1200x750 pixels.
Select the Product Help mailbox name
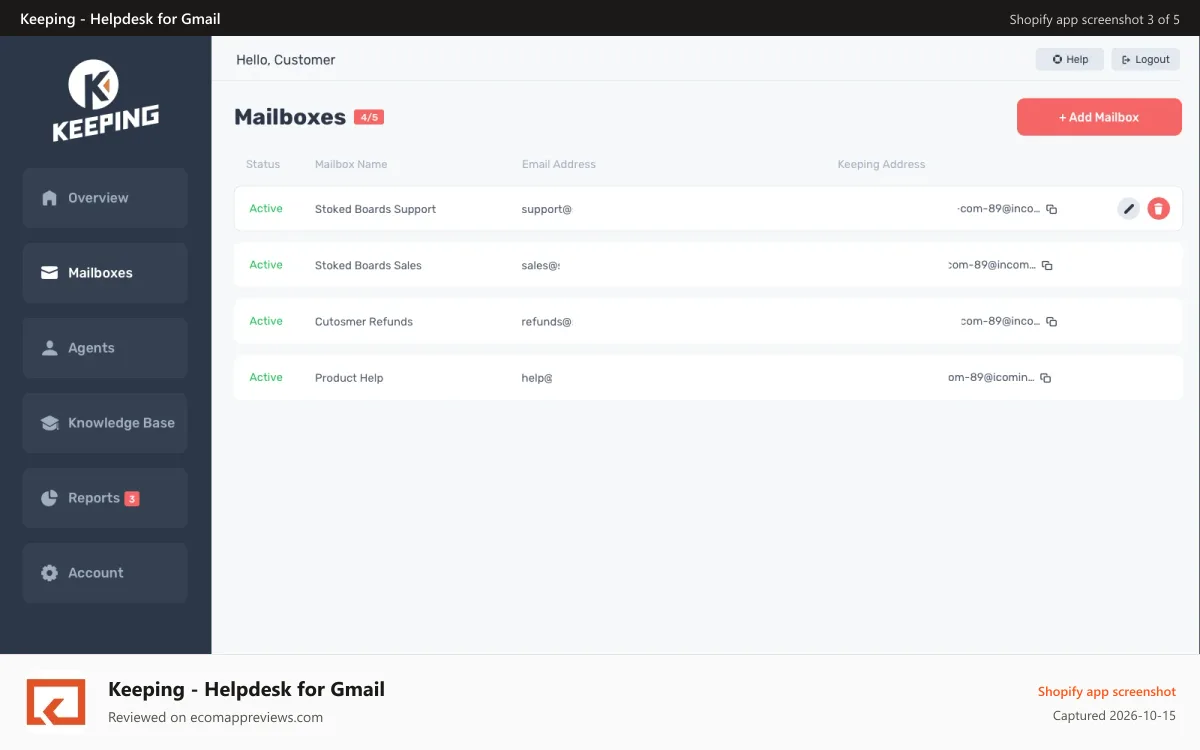pos(349,378)
